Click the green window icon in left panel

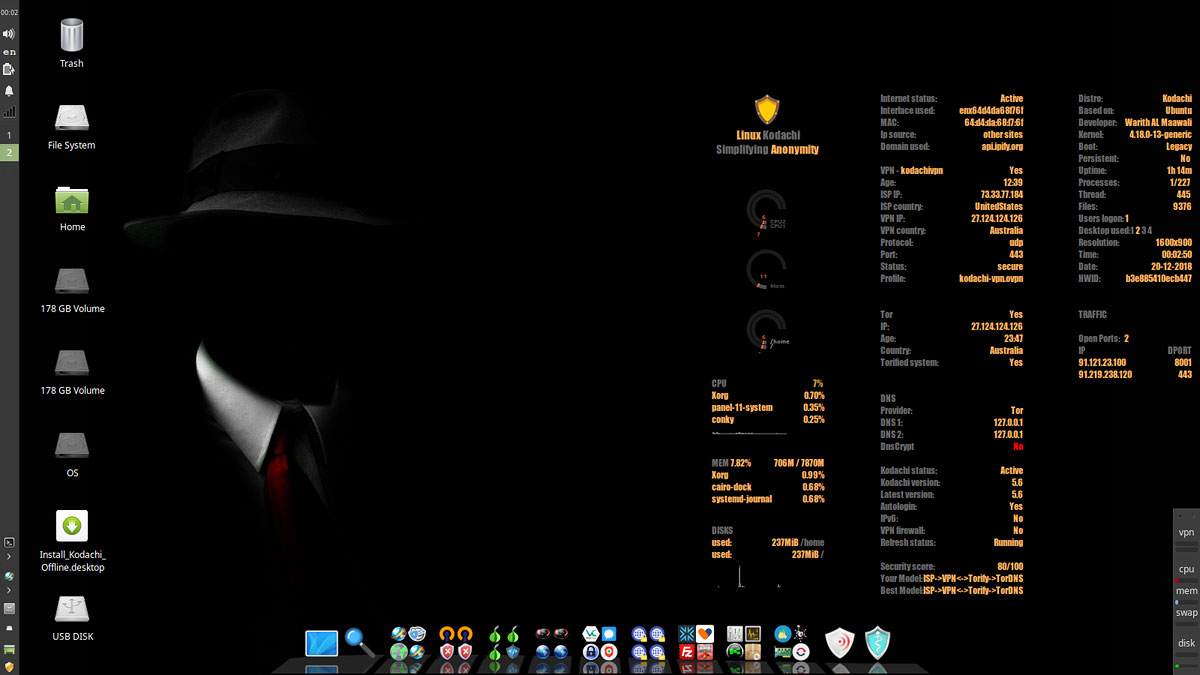tap(9, 649)
